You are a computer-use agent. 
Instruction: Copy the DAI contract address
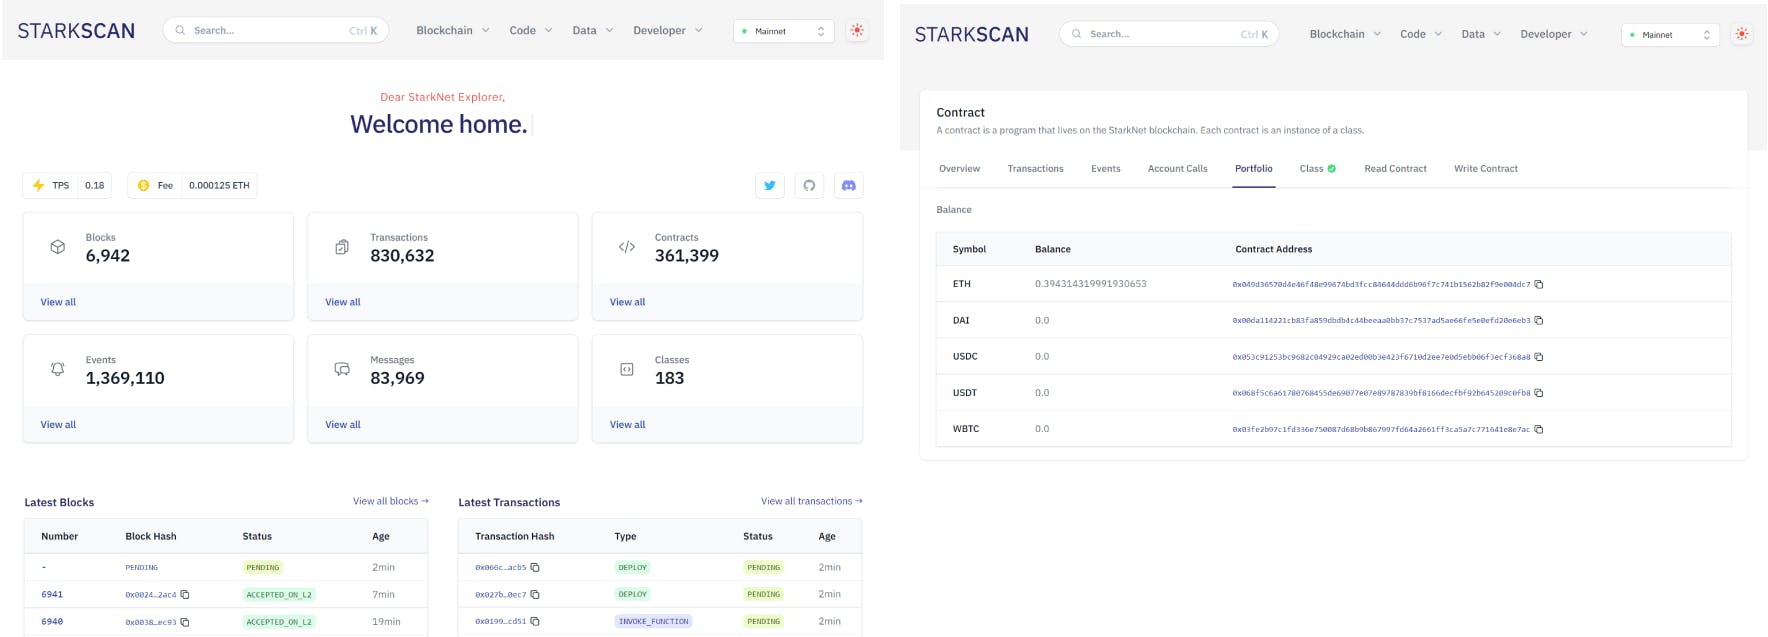pyautogui.click(x=1539, y=320)
